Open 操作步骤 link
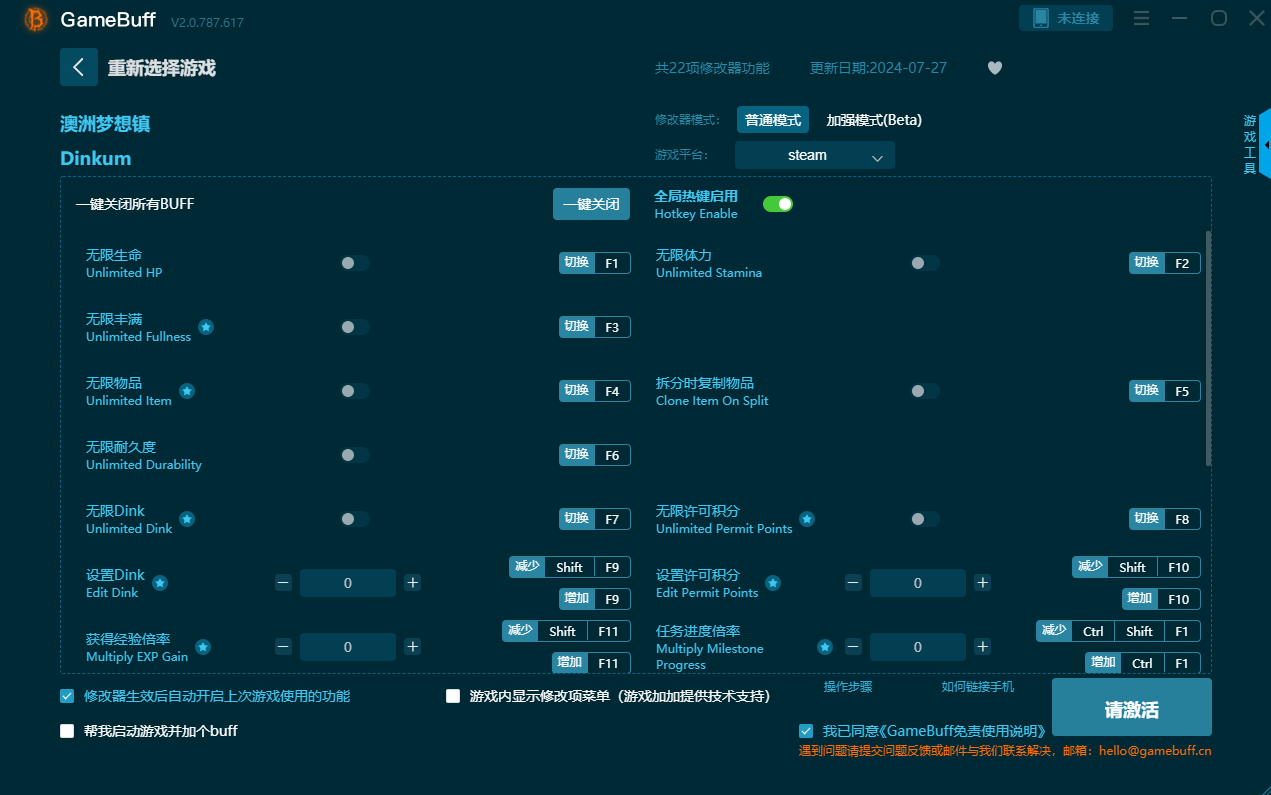Viewport: 1271px width, 795px height. click(848, 687)
